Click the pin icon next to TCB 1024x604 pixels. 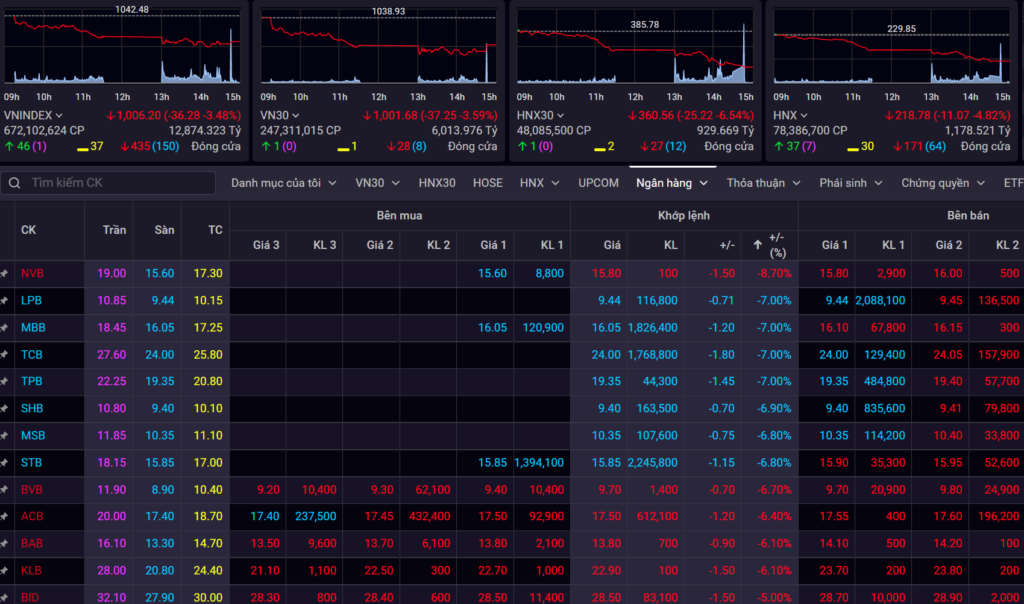5,354
